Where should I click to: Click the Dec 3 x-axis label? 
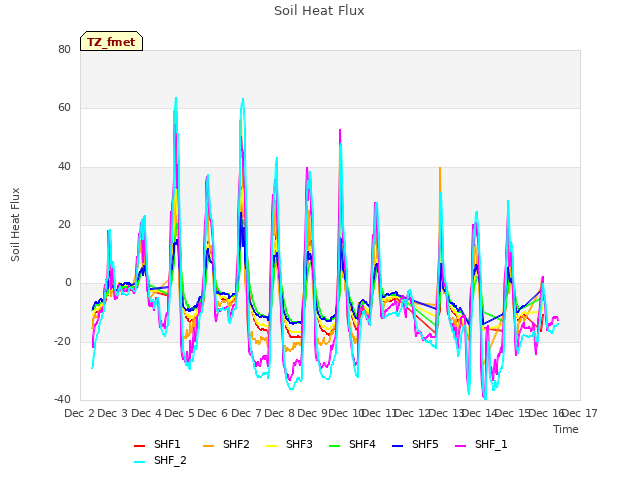(x=113, y=413)
